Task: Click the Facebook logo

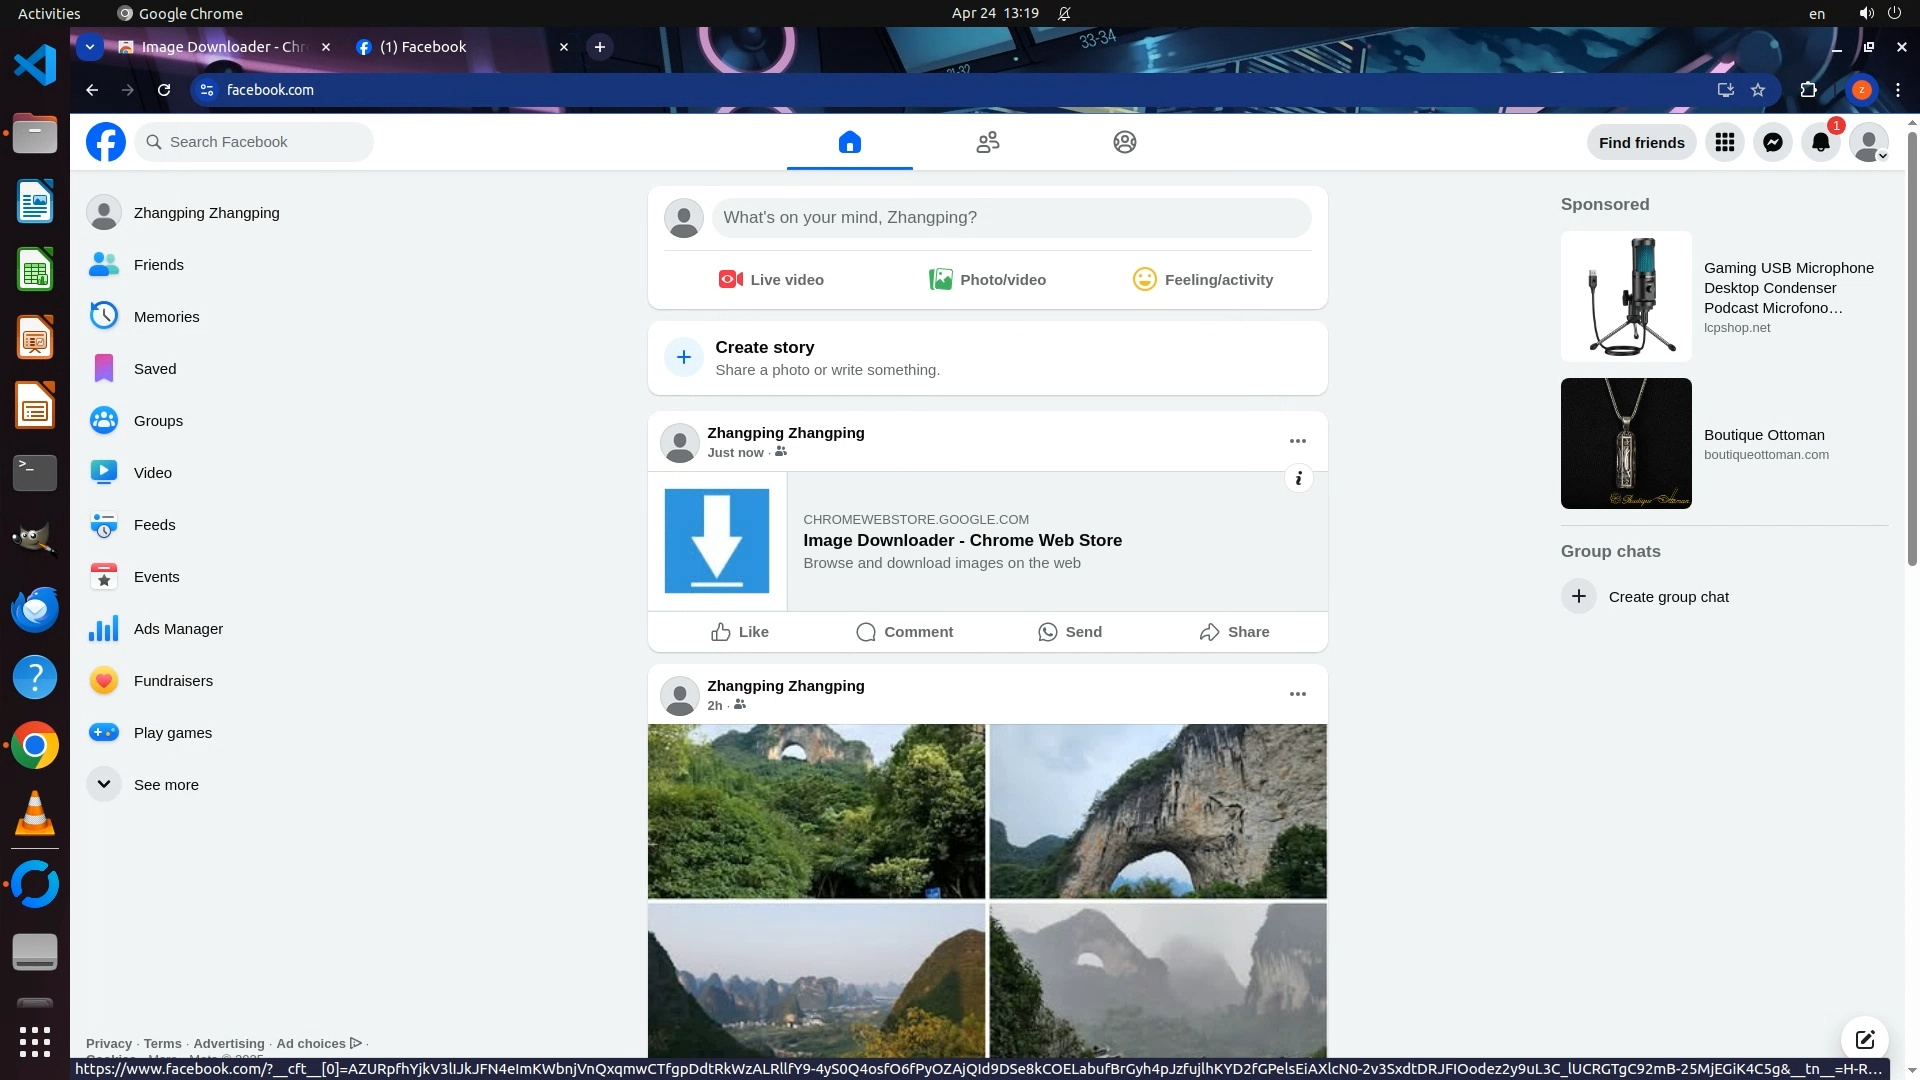Action: (x=106, y=142)
